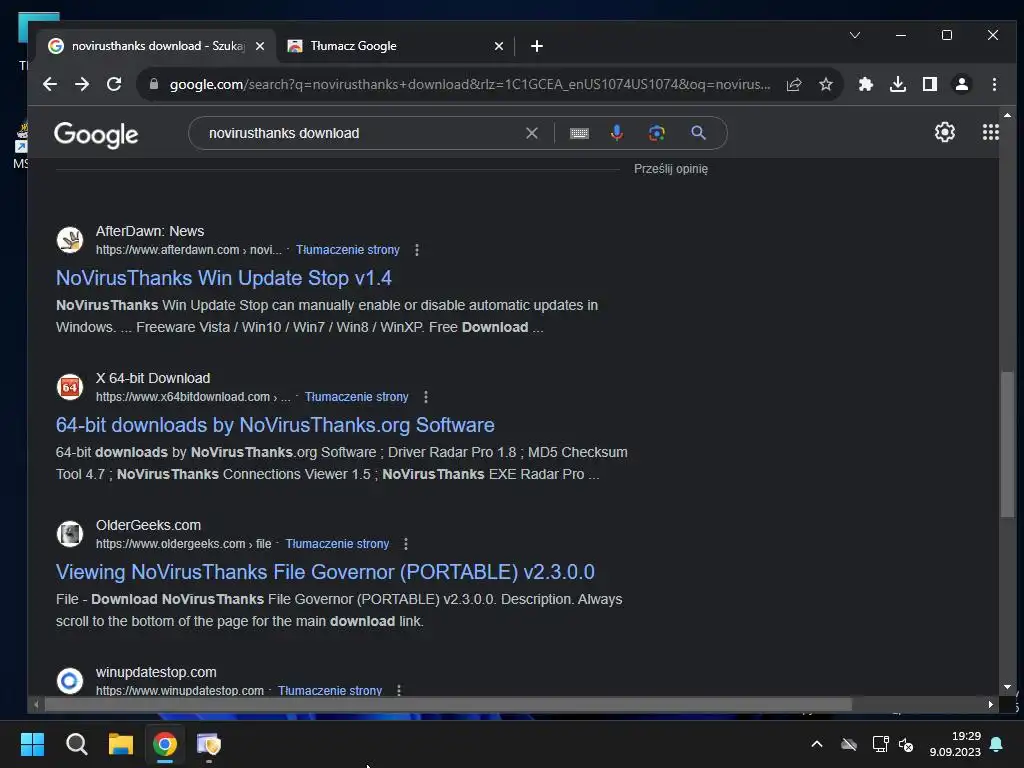Translate x64bitdownload page via Tłumaczenie strony
The height and width of the screenshot is (768, 1024).
click(x=357, y=397)
